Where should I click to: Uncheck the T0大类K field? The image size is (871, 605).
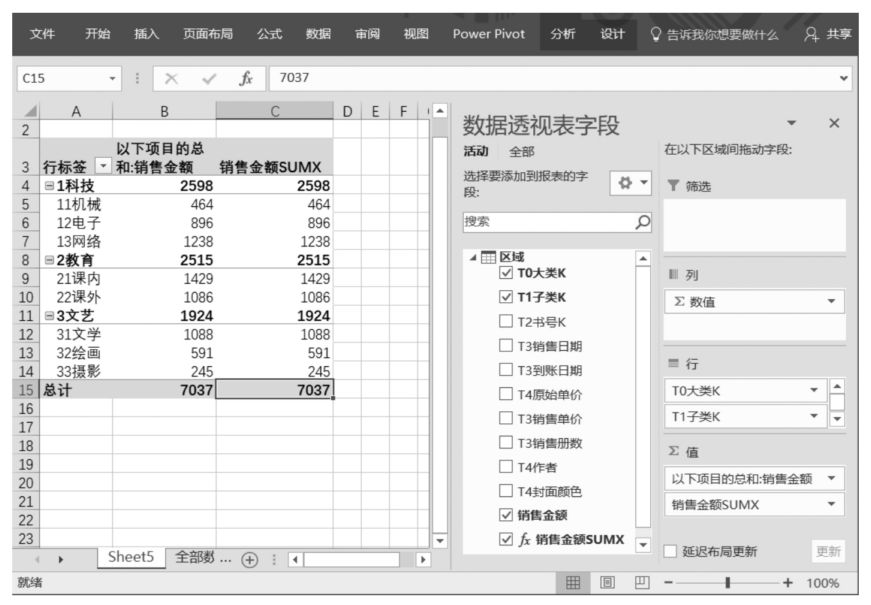505,273
